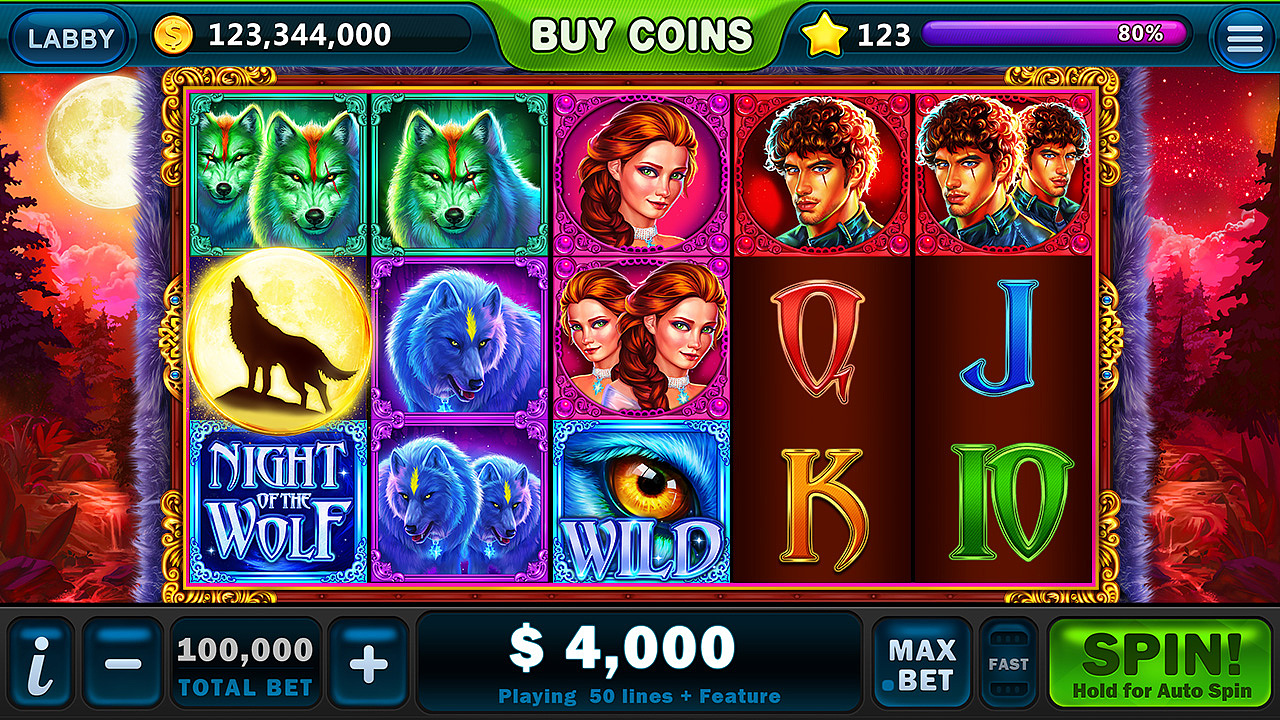This screenshot has height=720, width=1280.
Task: Decrease total bet with minus button
Action: (123, 663)
